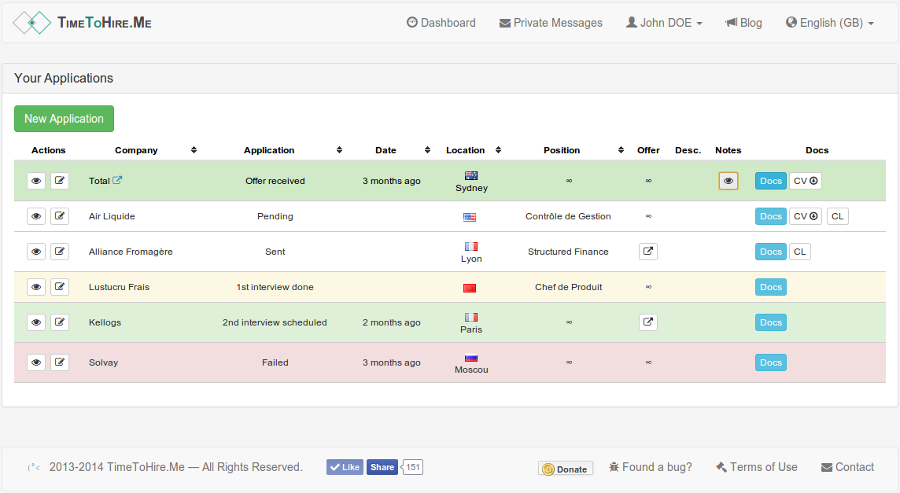Edit the Air Liquide application
Viewport: 900px width, 493px height.
pyautogui.click(x=60, y=216)
